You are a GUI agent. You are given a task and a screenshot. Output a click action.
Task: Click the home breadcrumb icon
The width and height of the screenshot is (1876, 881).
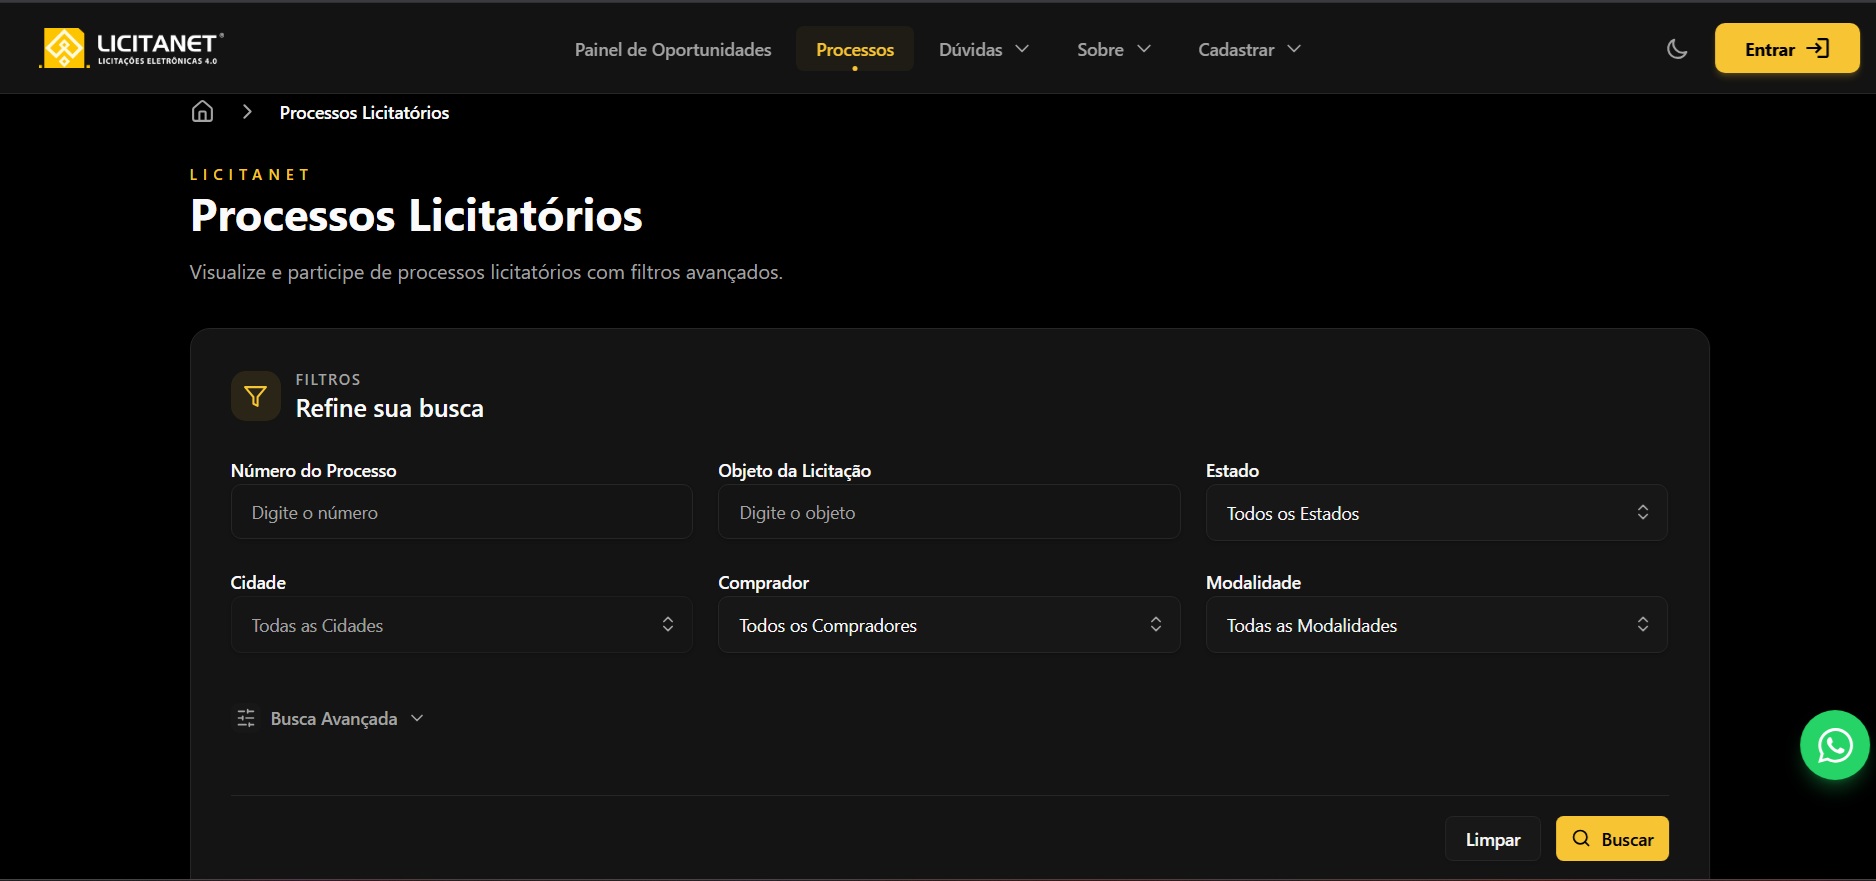pyautogui.click(x=203, y=112)
